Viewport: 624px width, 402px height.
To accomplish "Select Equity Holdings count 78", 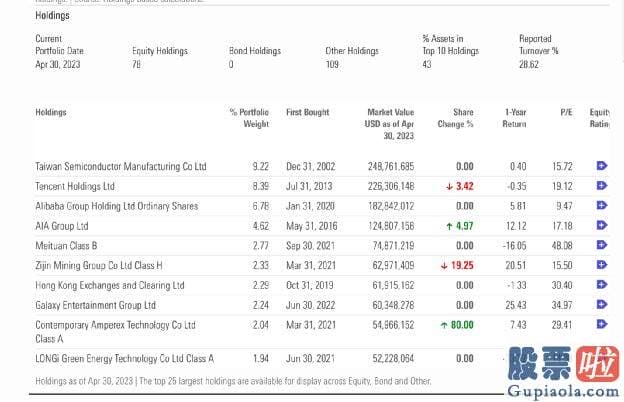I will point(136,64).
